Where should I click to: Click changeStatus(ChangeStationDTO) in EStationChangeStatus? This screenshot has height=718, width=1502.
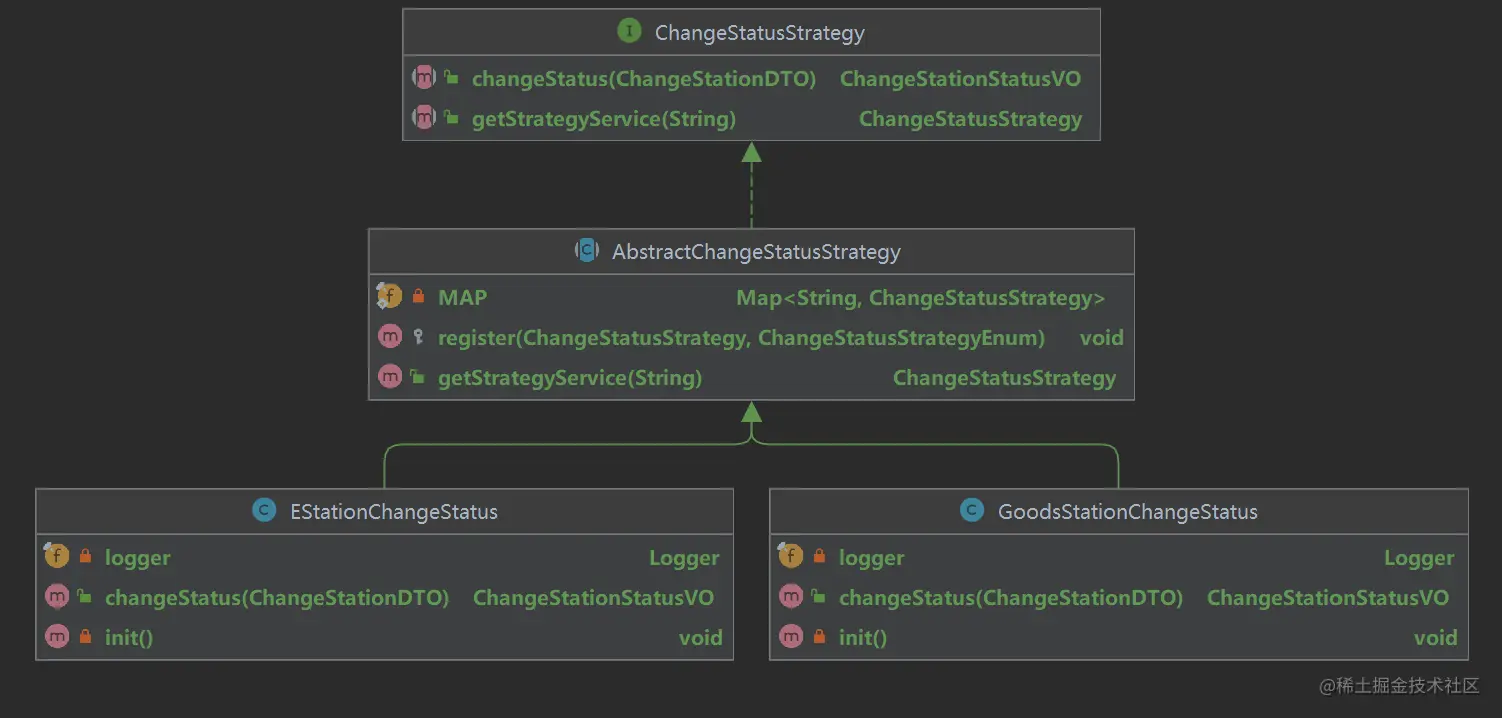(277, 598)
